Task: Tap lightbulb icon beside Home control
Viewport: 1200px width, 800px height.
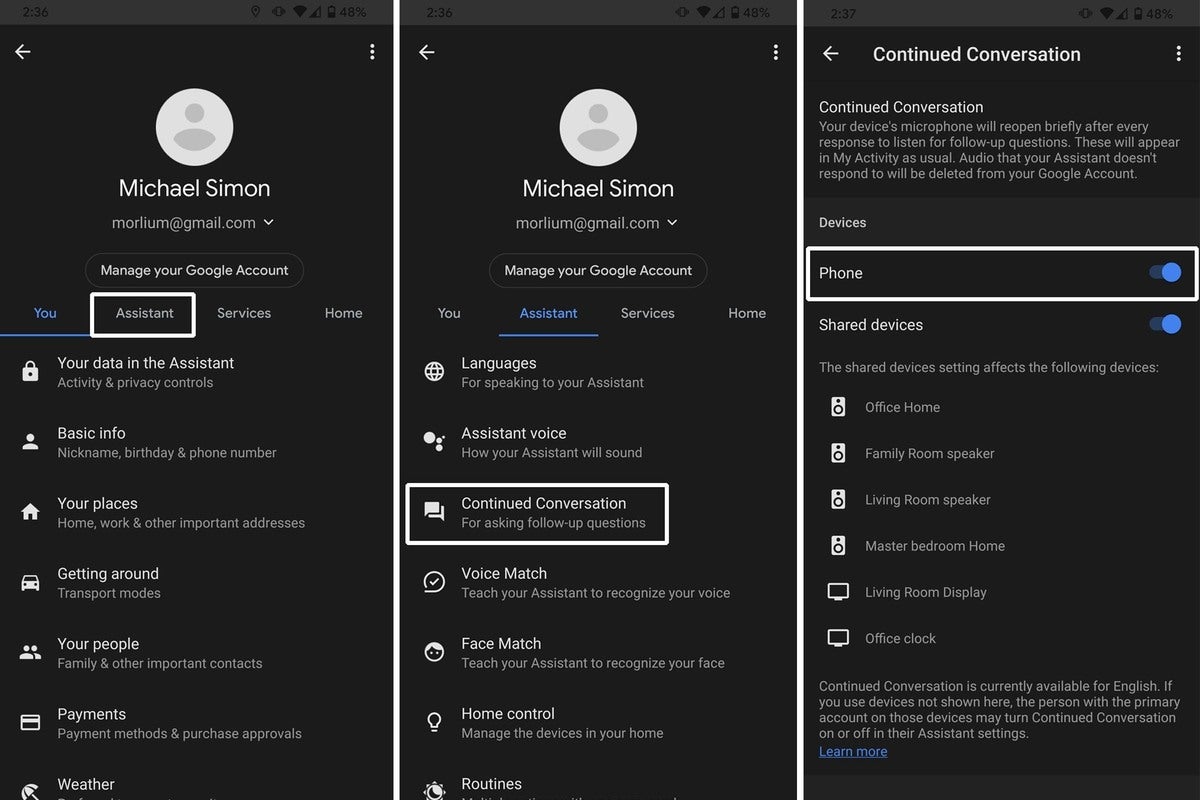Action: pos(434,722)
